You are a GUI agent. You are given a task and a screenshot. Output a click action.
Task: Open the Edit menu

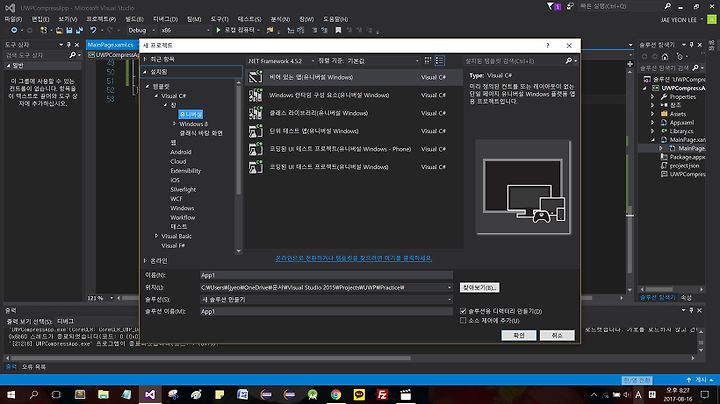(40, 19)
